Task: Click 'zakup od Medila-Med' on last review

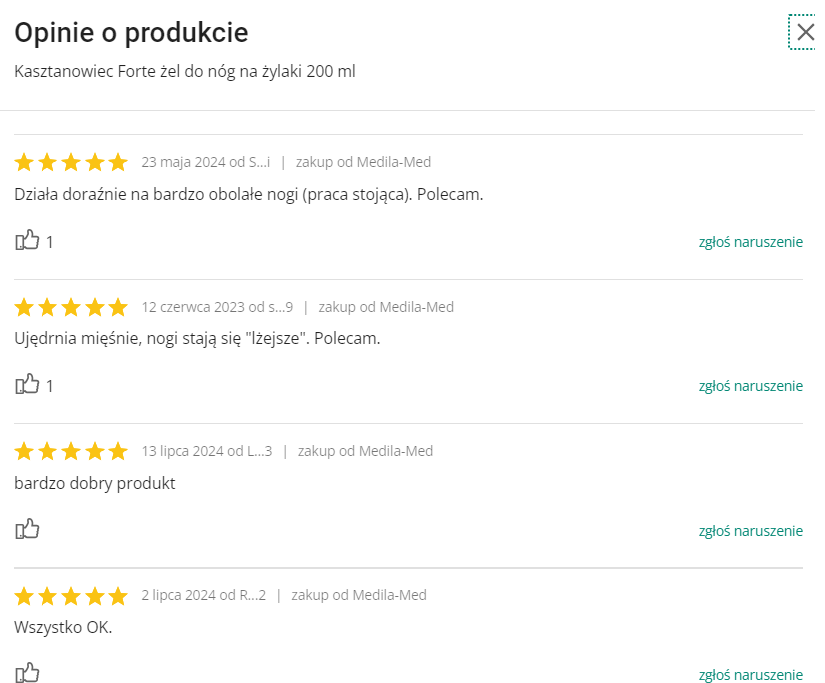Action: (x=358, y=595)
